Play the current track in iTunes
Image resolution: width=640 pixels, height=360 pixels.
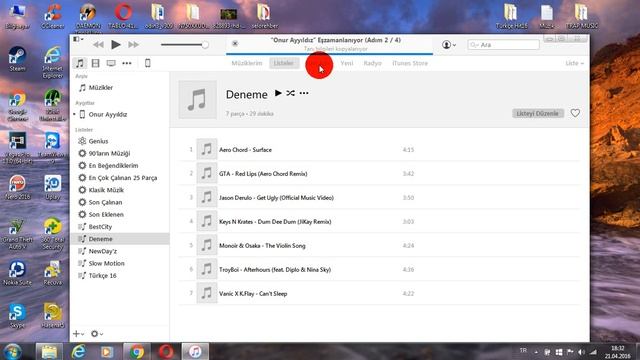point(116,44)
